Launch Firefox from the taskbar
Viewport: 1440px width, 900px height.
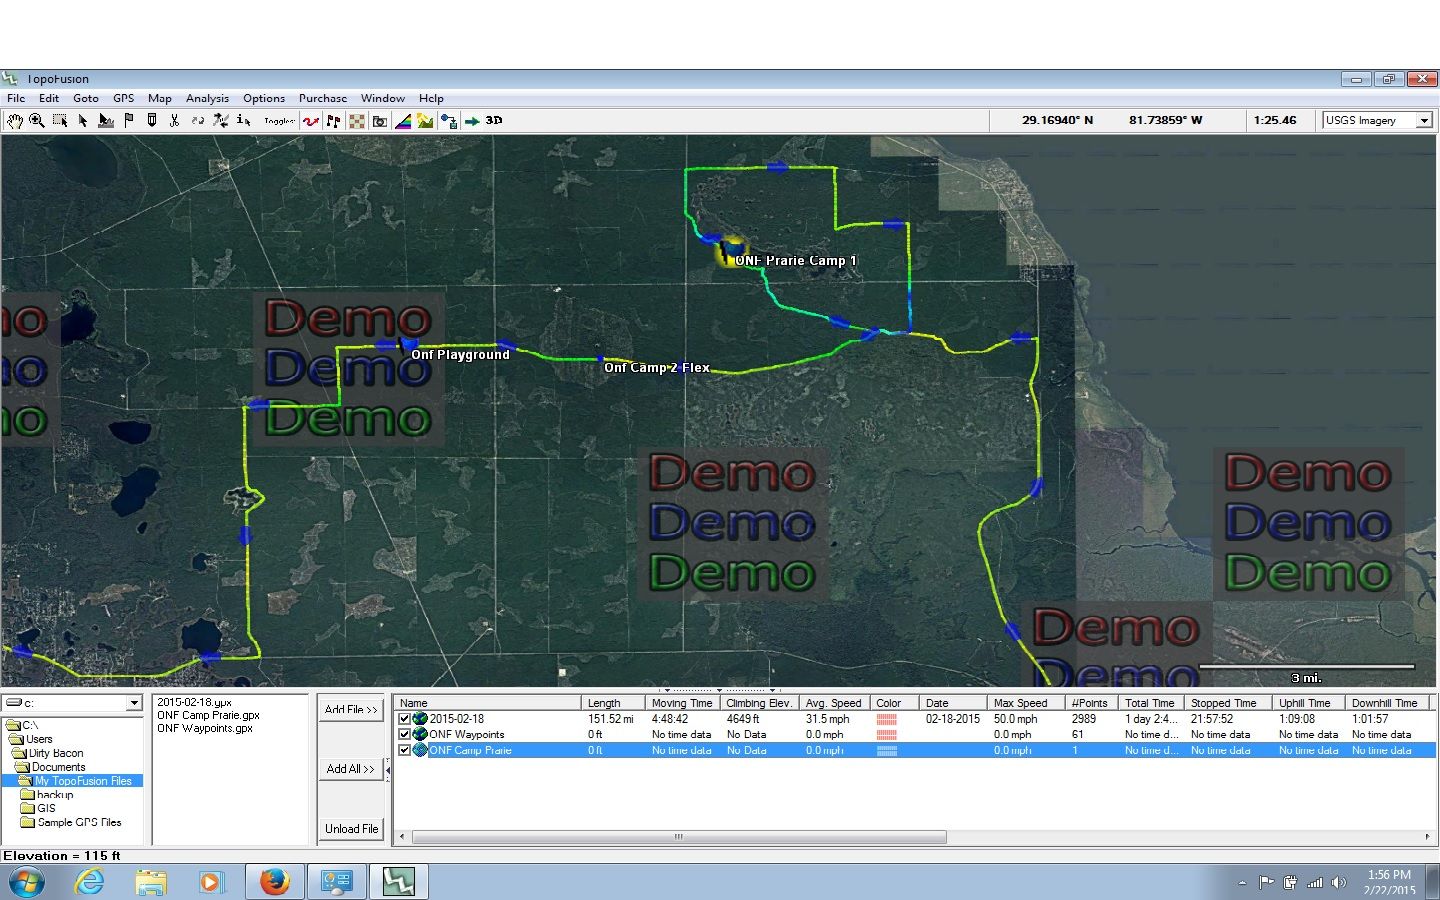coord(274,882)
